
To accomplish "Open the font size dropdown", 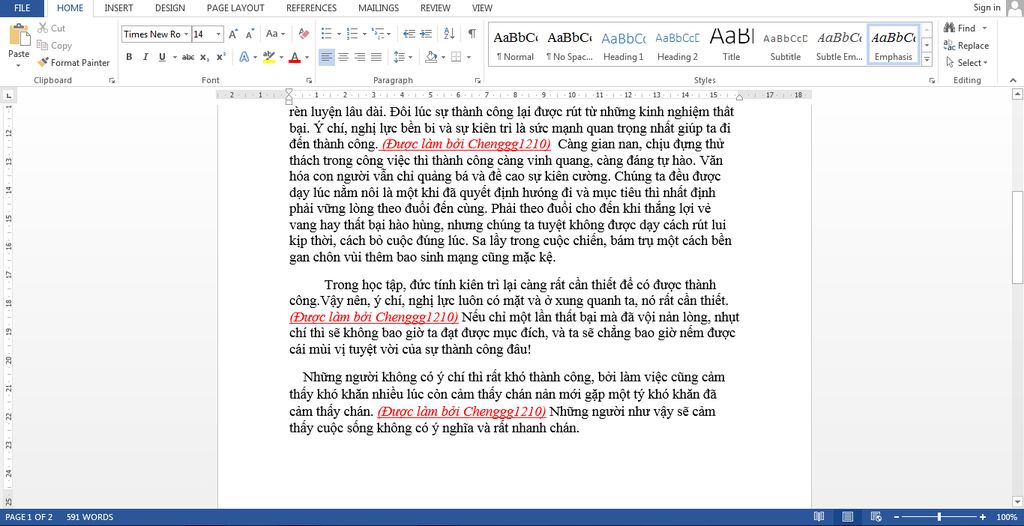I will pyautogui.click(x=219, y=34).
